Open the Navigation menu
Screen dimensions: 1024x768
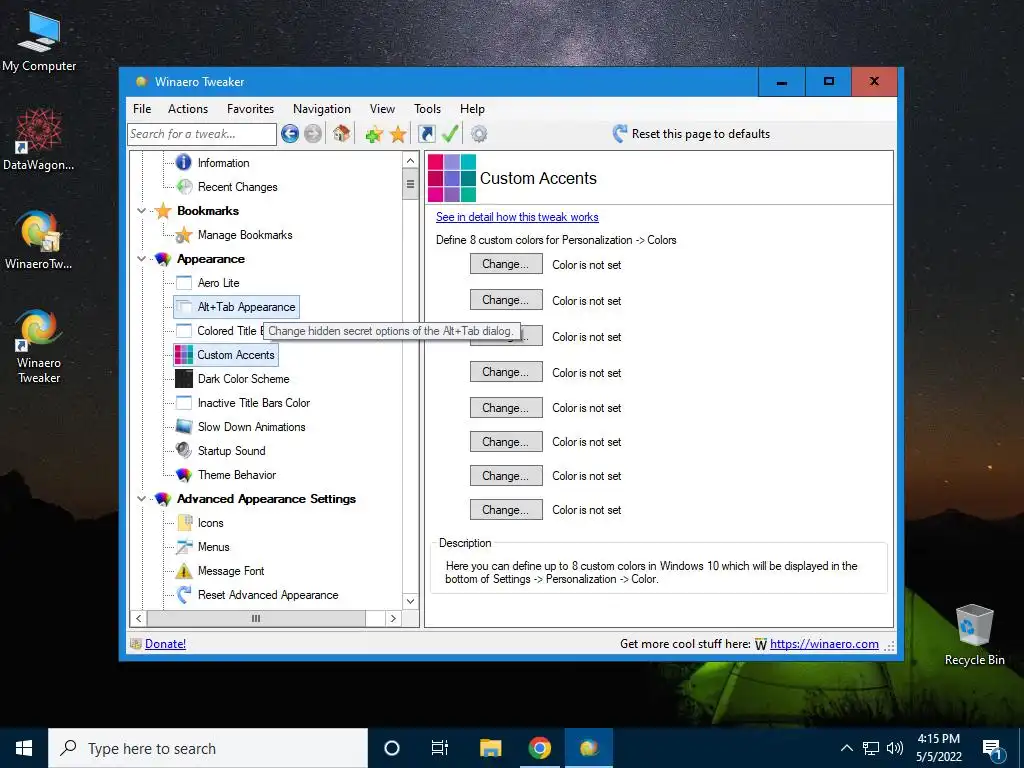pyautogui.click(x=322, y=109)
